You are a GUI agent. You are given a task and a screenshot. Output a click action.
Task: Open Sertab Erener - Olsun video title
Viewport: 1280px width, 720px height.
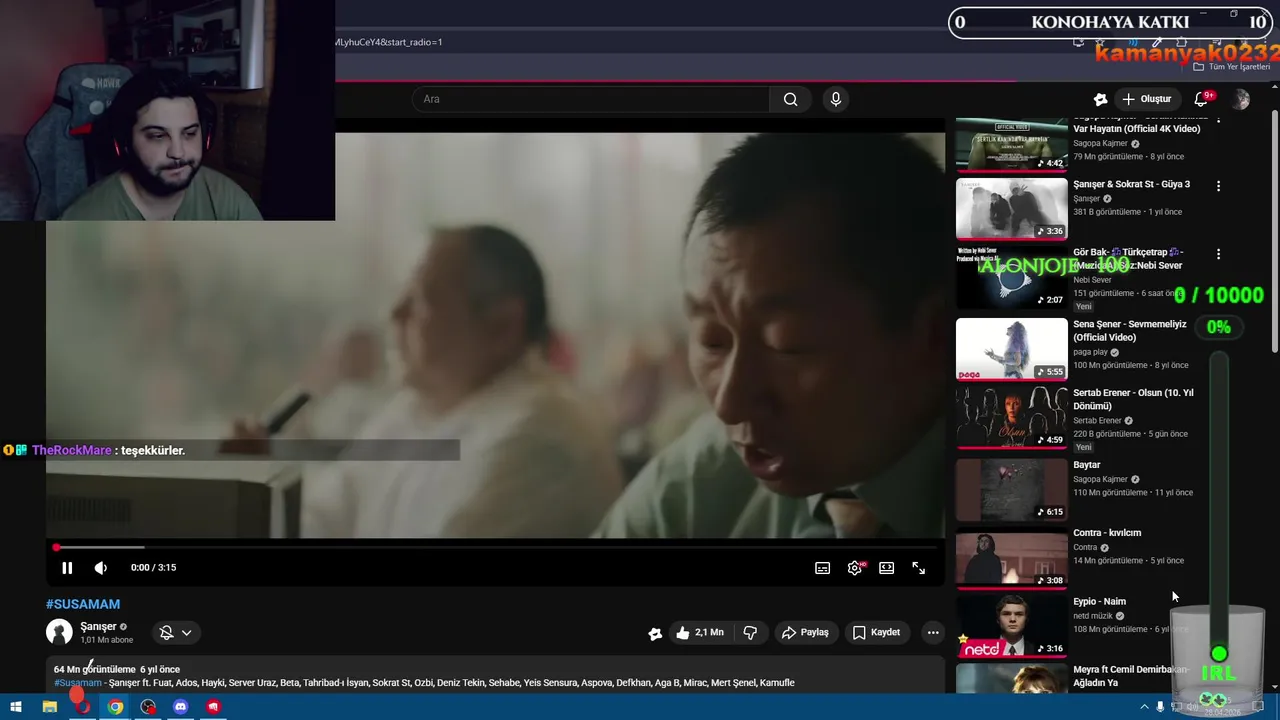point(1133,399)
